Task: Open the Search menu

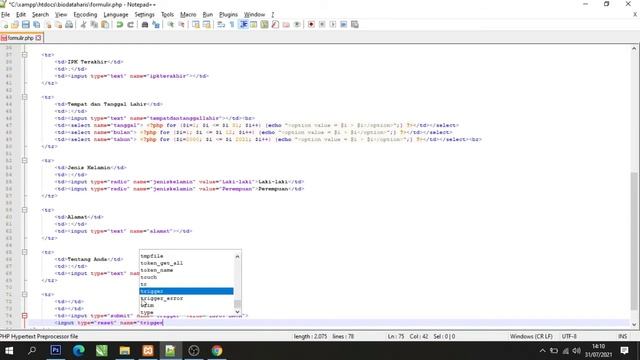Action: 40,15
